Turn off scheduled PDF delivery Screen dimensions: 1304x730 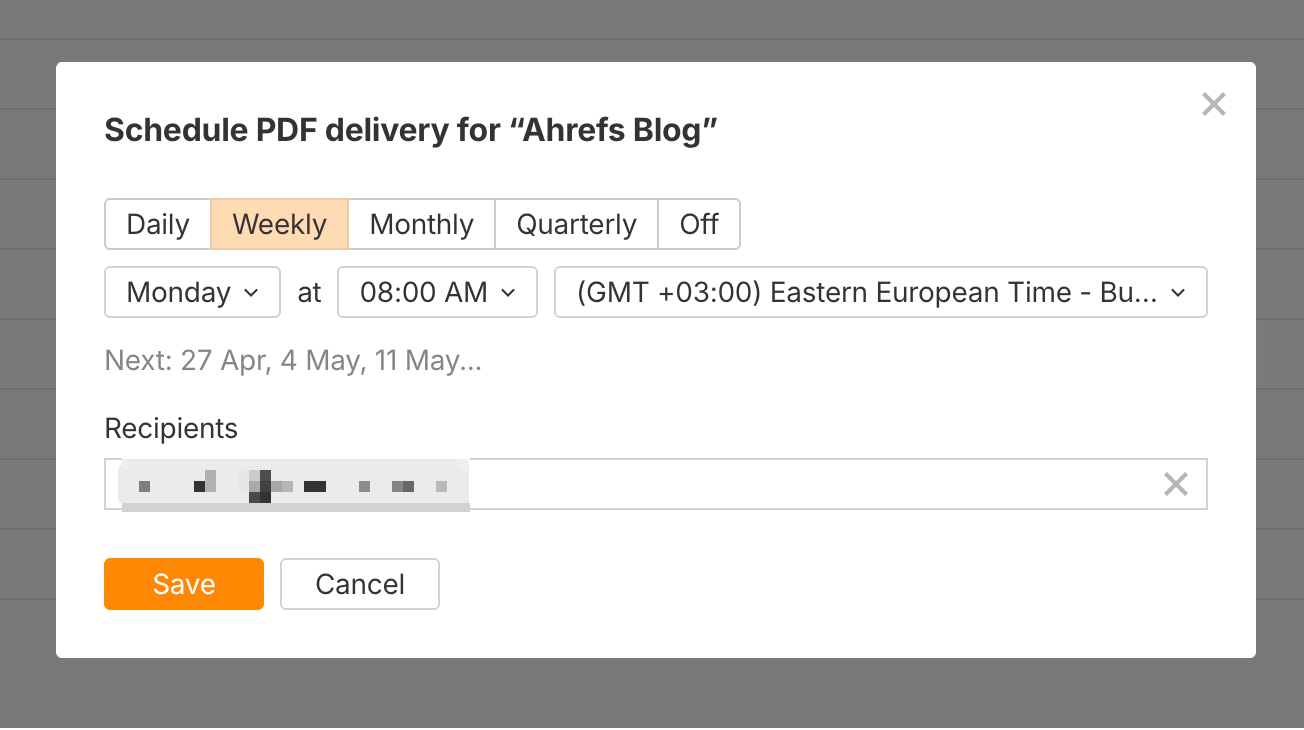click(698, 224)
